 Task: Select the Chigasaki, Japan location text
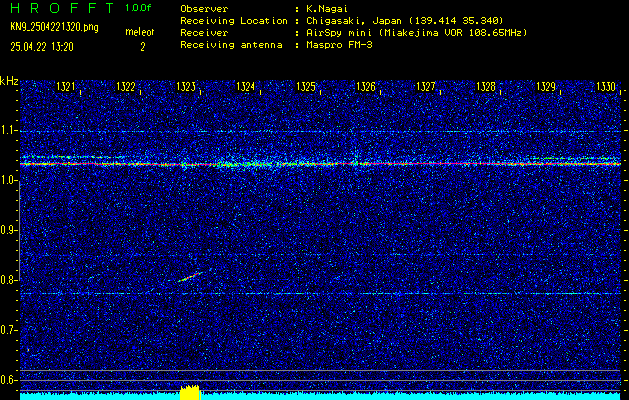405,21
